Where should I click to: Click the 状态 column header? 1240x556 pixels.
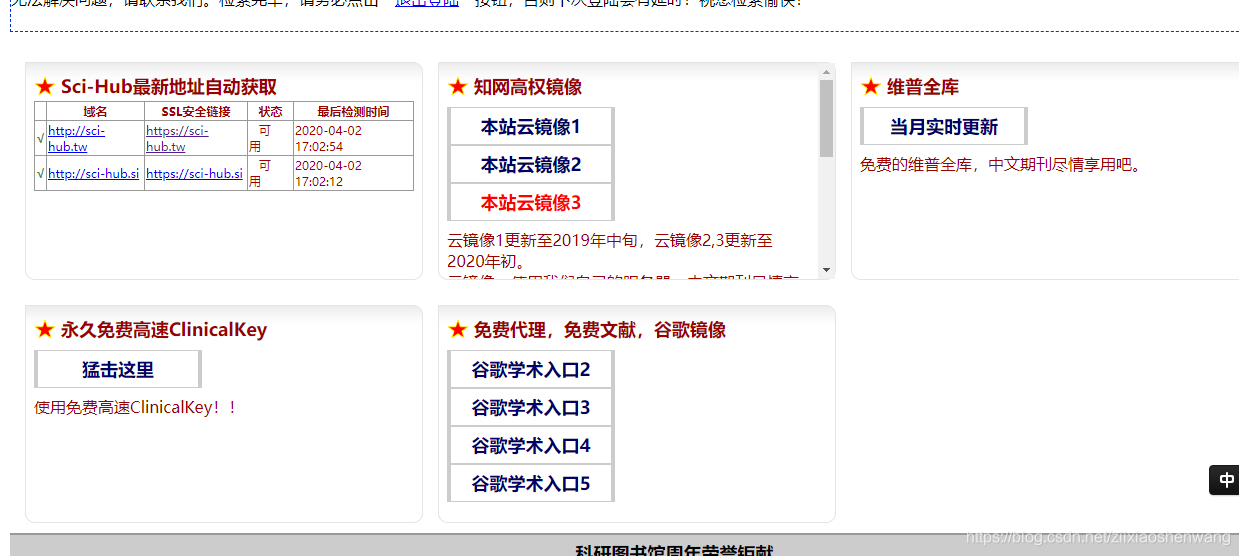[x=270, y=112]
